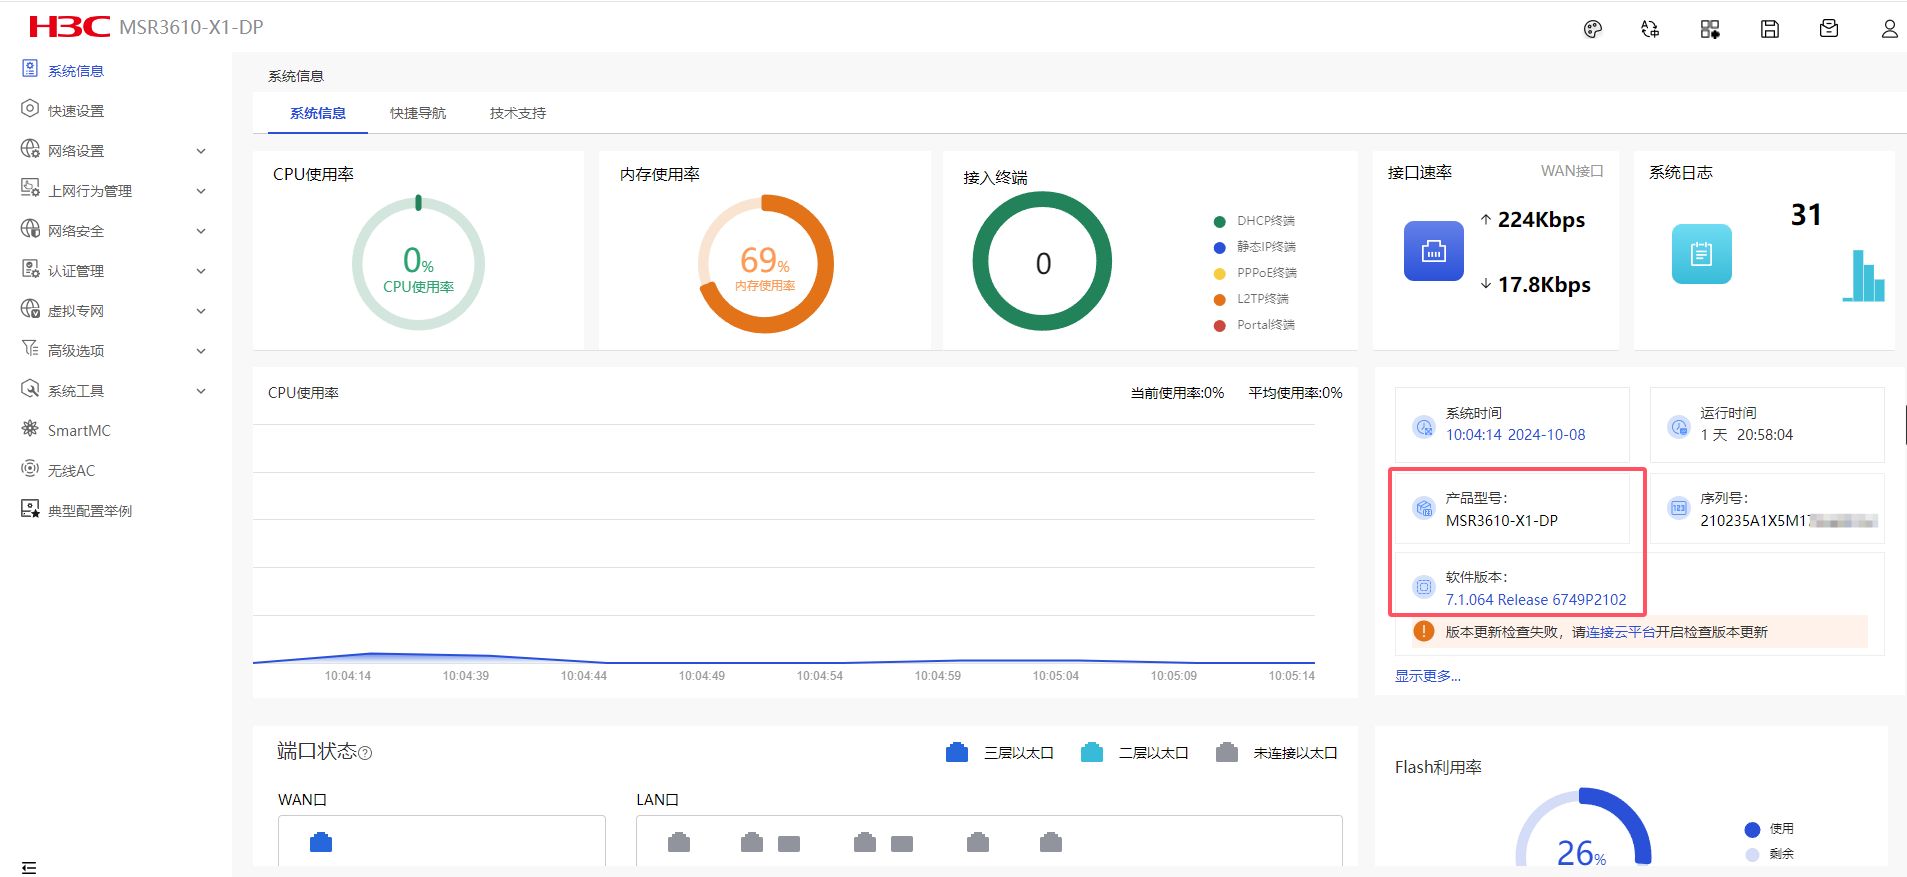Expand the 虚拟专网 chevron

click(x=201, y=311)
